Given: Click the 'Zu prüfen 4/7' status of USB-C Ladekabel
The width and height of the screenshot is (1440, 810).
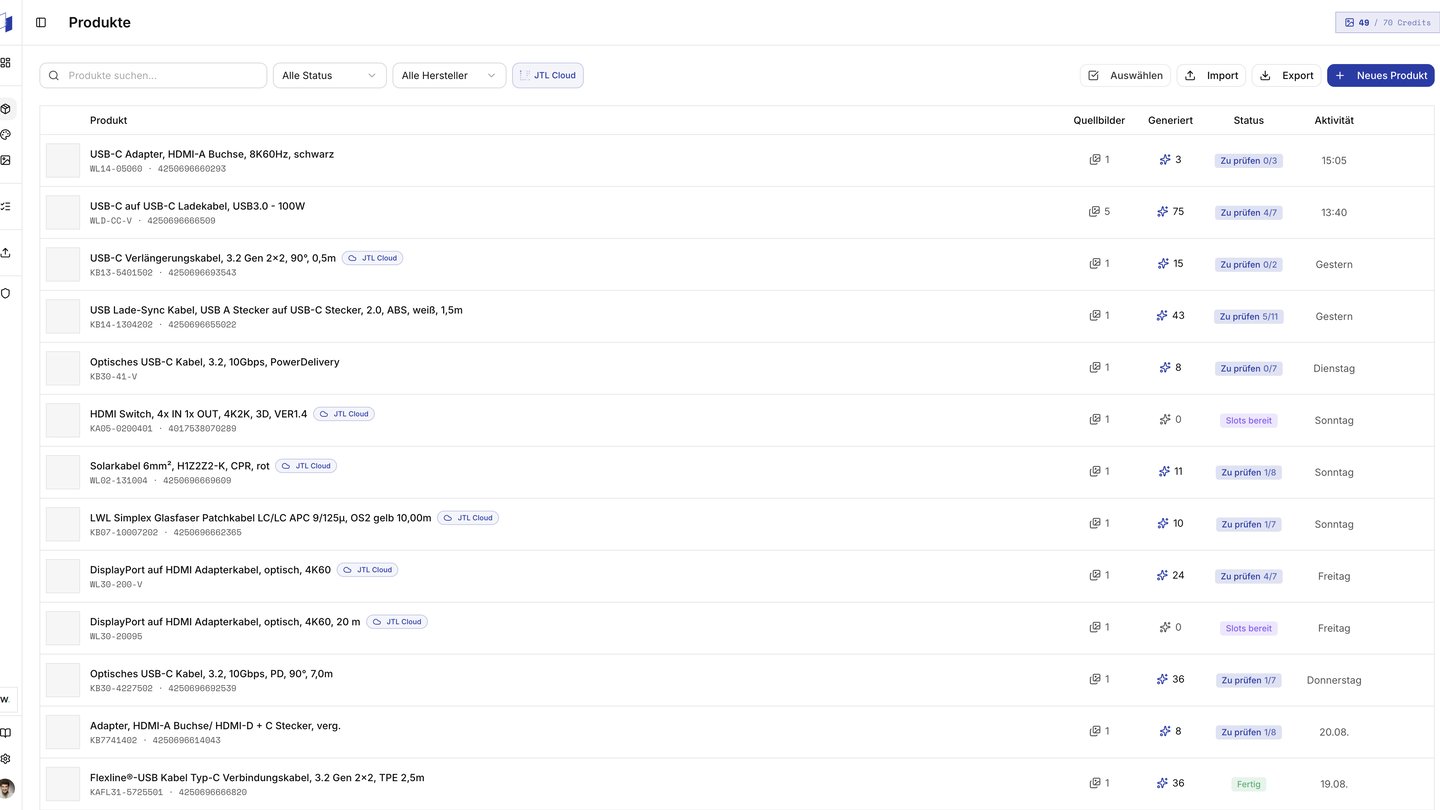Looking at the screenshot, I should click(x=1249, y=212).
